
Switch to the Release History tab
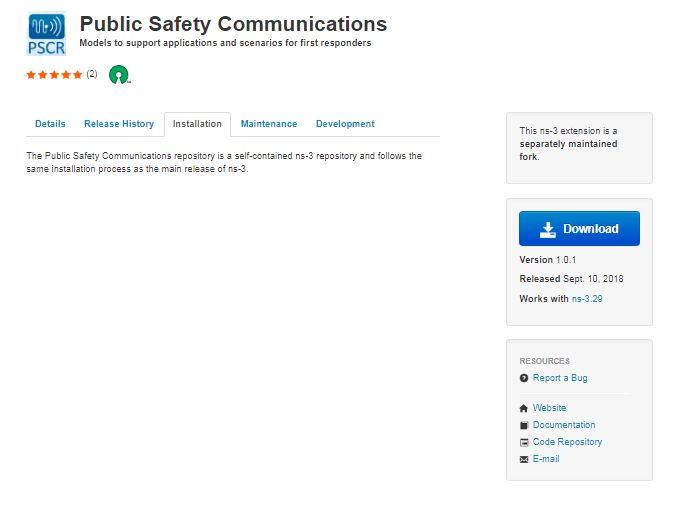coord(119,124)
